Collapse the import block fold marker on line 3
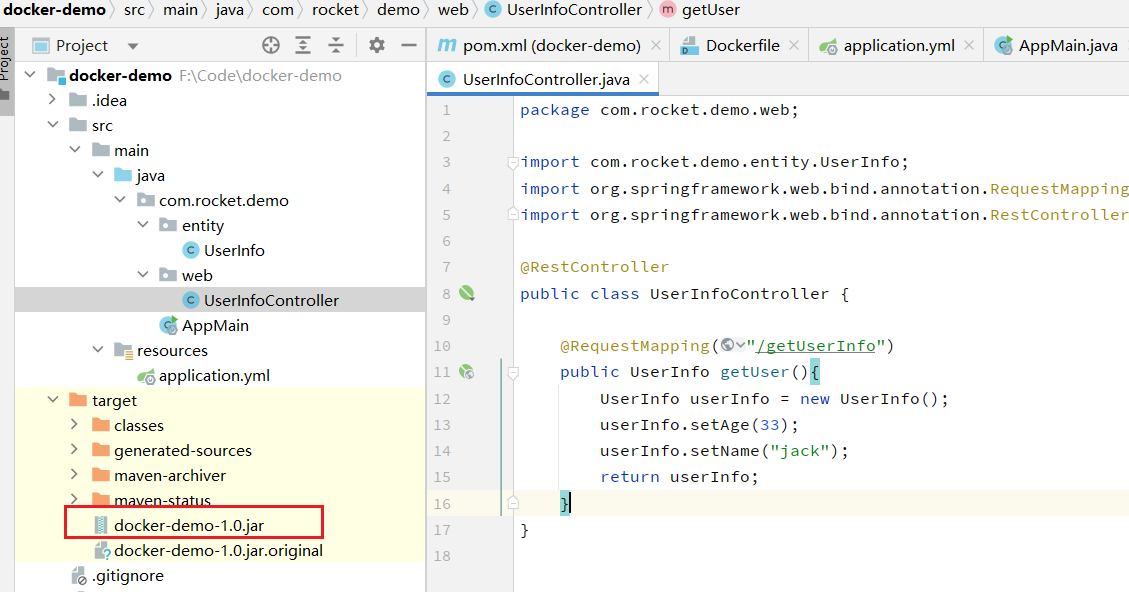The height and width of the screenshot is (592, 1129). [513, 163]
